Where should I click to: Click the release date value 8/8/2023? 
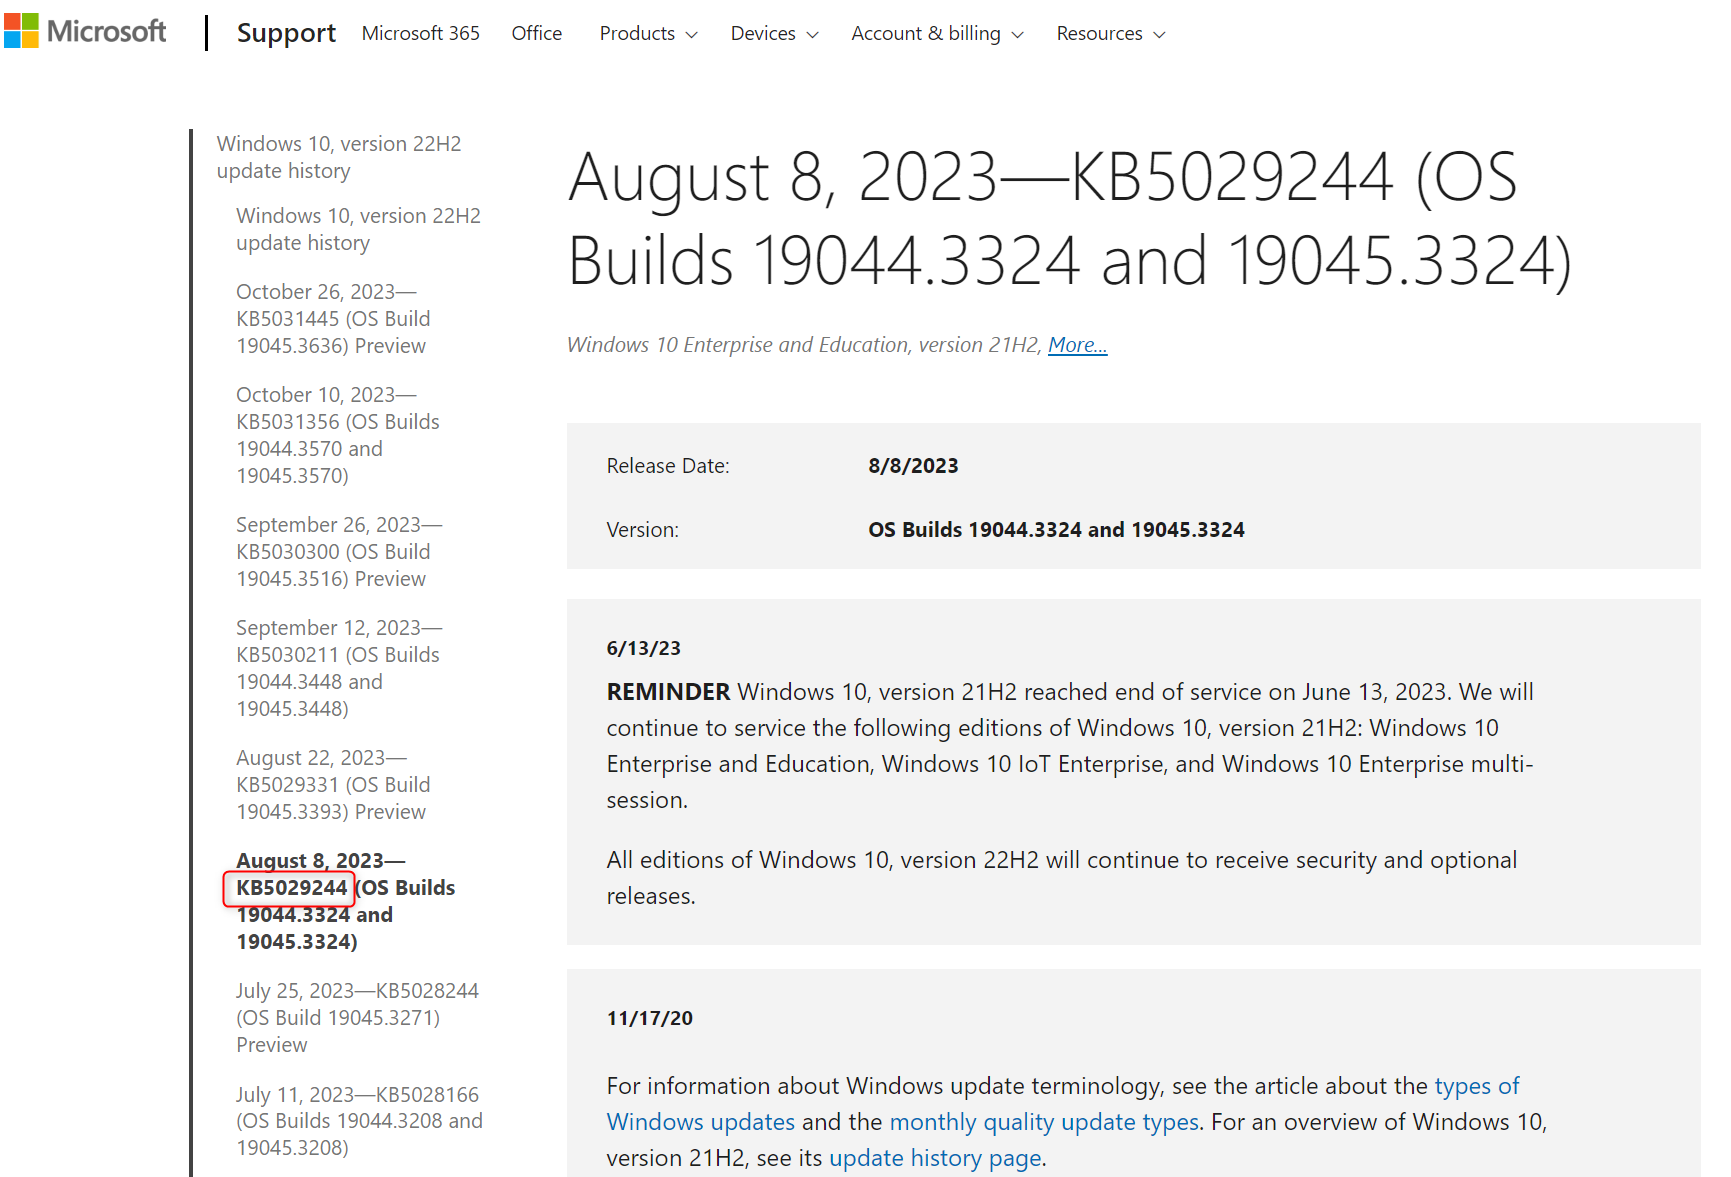(913, 466)
